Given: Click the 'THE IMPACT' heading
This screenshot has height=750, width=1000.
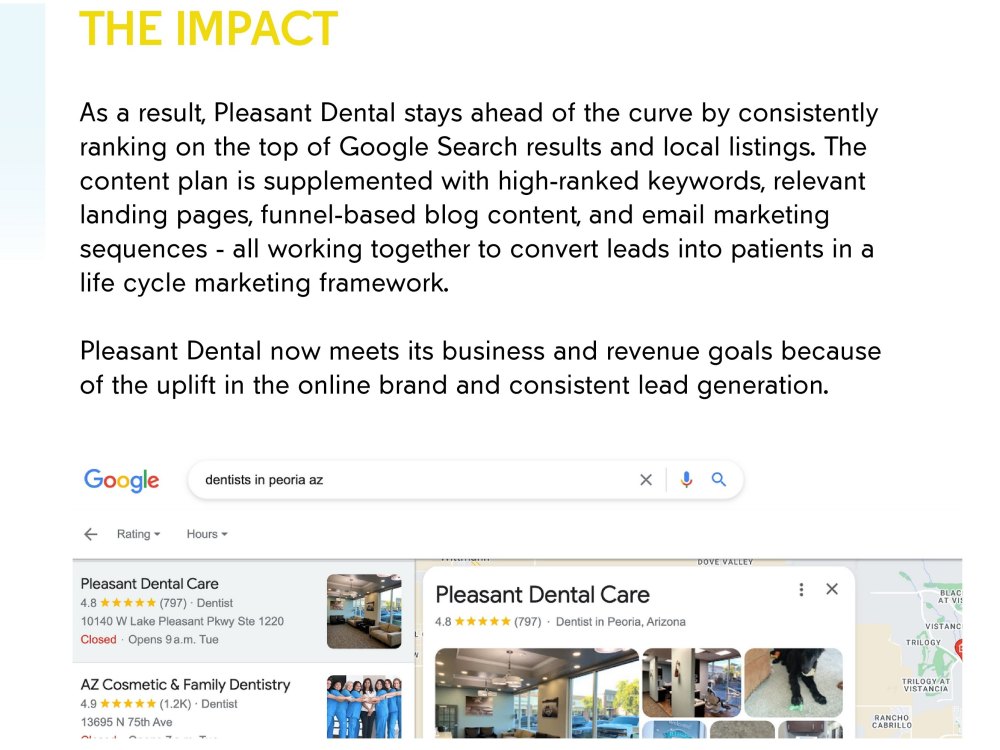Looking at the screenshot, I should pyautogui.click(x=209, y=29).
